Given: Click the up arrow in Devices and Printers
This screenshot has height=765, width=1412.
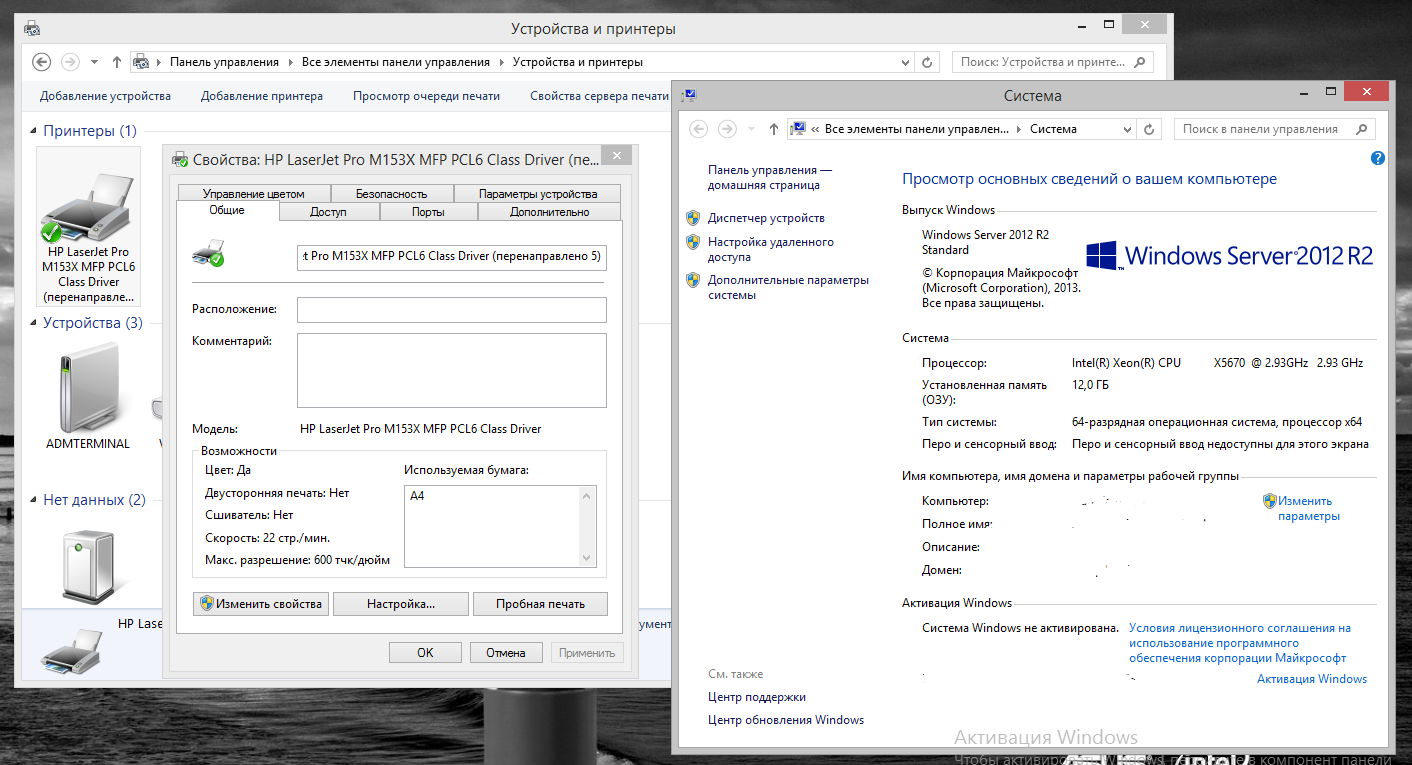Looking at the screenshot, I should pos(117,62).
